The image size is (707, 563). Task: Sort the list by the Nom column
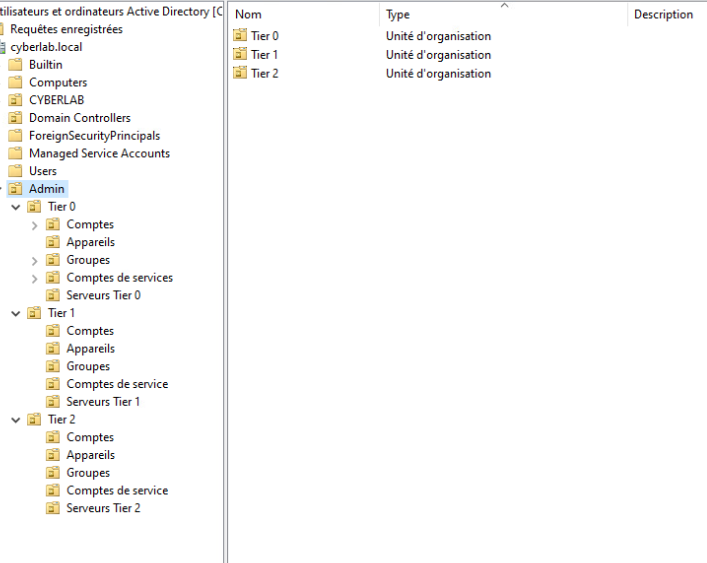[300, 15]
